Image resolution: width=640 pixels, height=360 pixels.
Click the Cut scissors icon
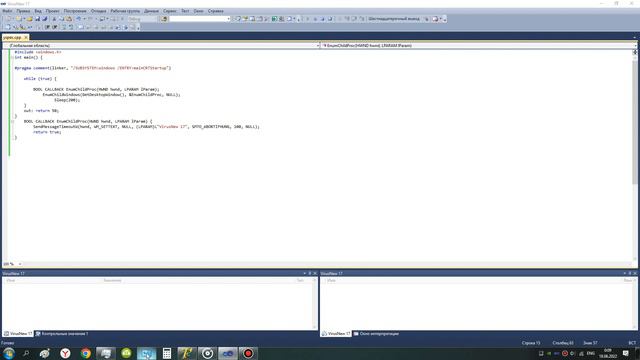click(54, 19)
